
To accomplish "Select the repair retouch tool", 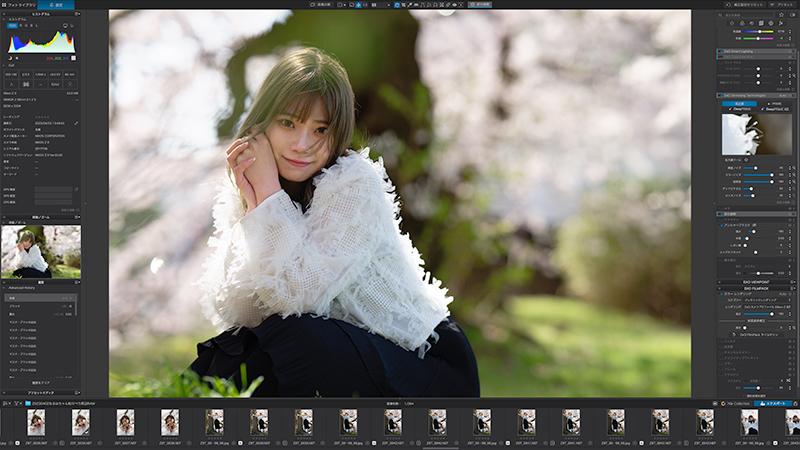I will point(448,5).
